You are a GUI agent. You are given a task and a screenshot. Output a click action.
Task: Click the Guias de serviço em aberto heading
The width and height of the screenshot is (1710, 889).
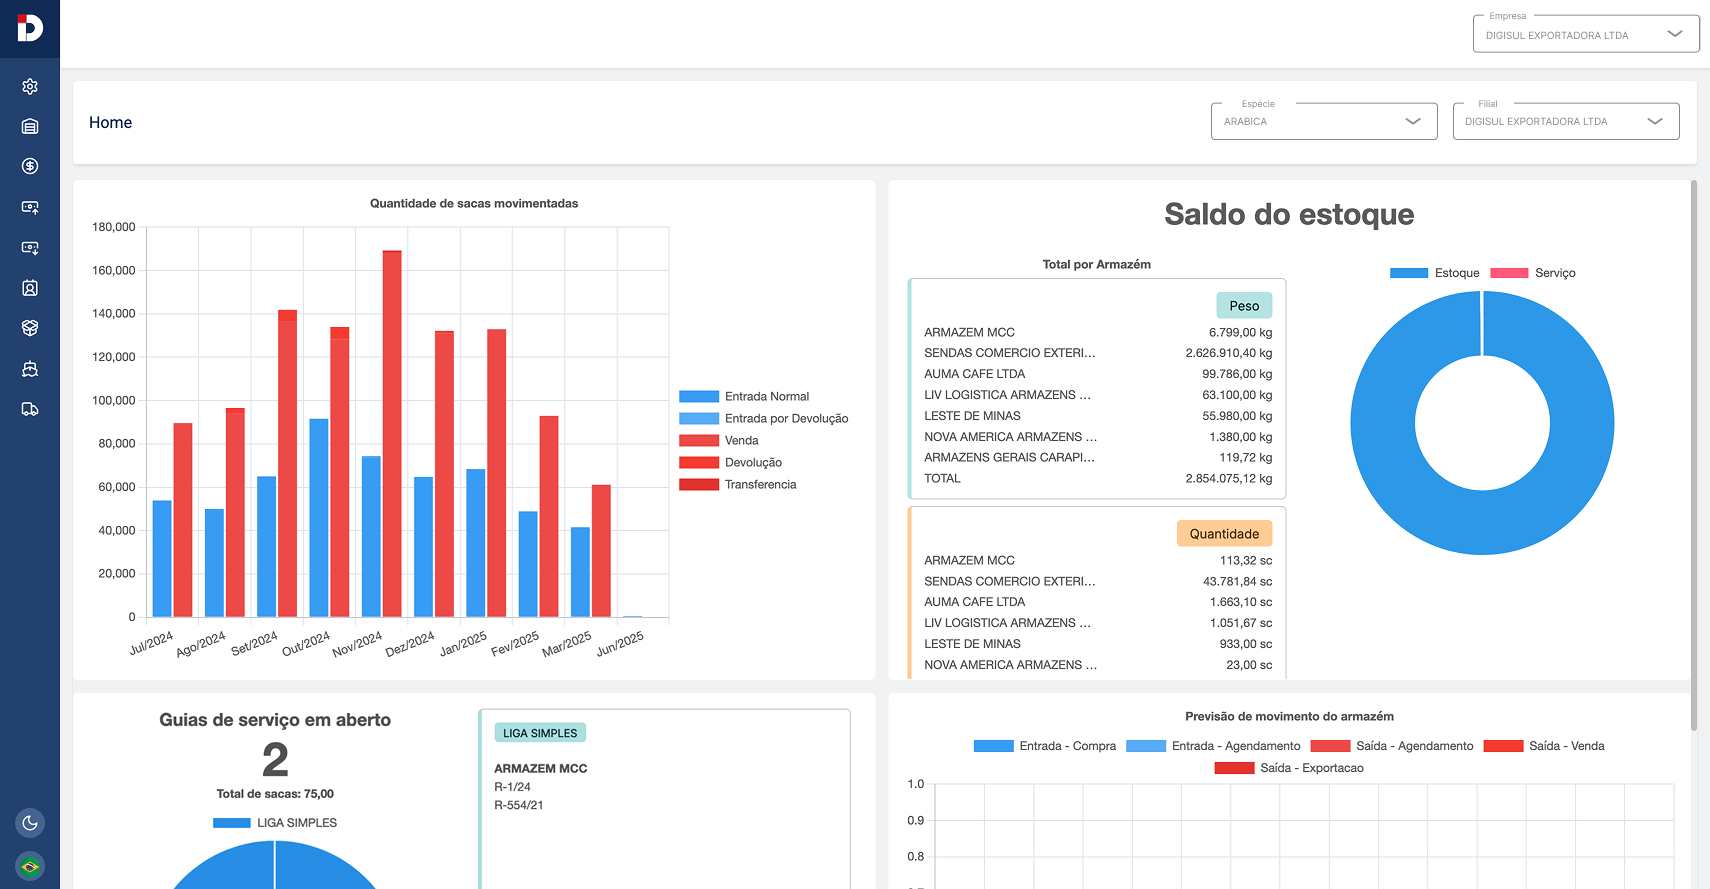(x=275, y=720)
